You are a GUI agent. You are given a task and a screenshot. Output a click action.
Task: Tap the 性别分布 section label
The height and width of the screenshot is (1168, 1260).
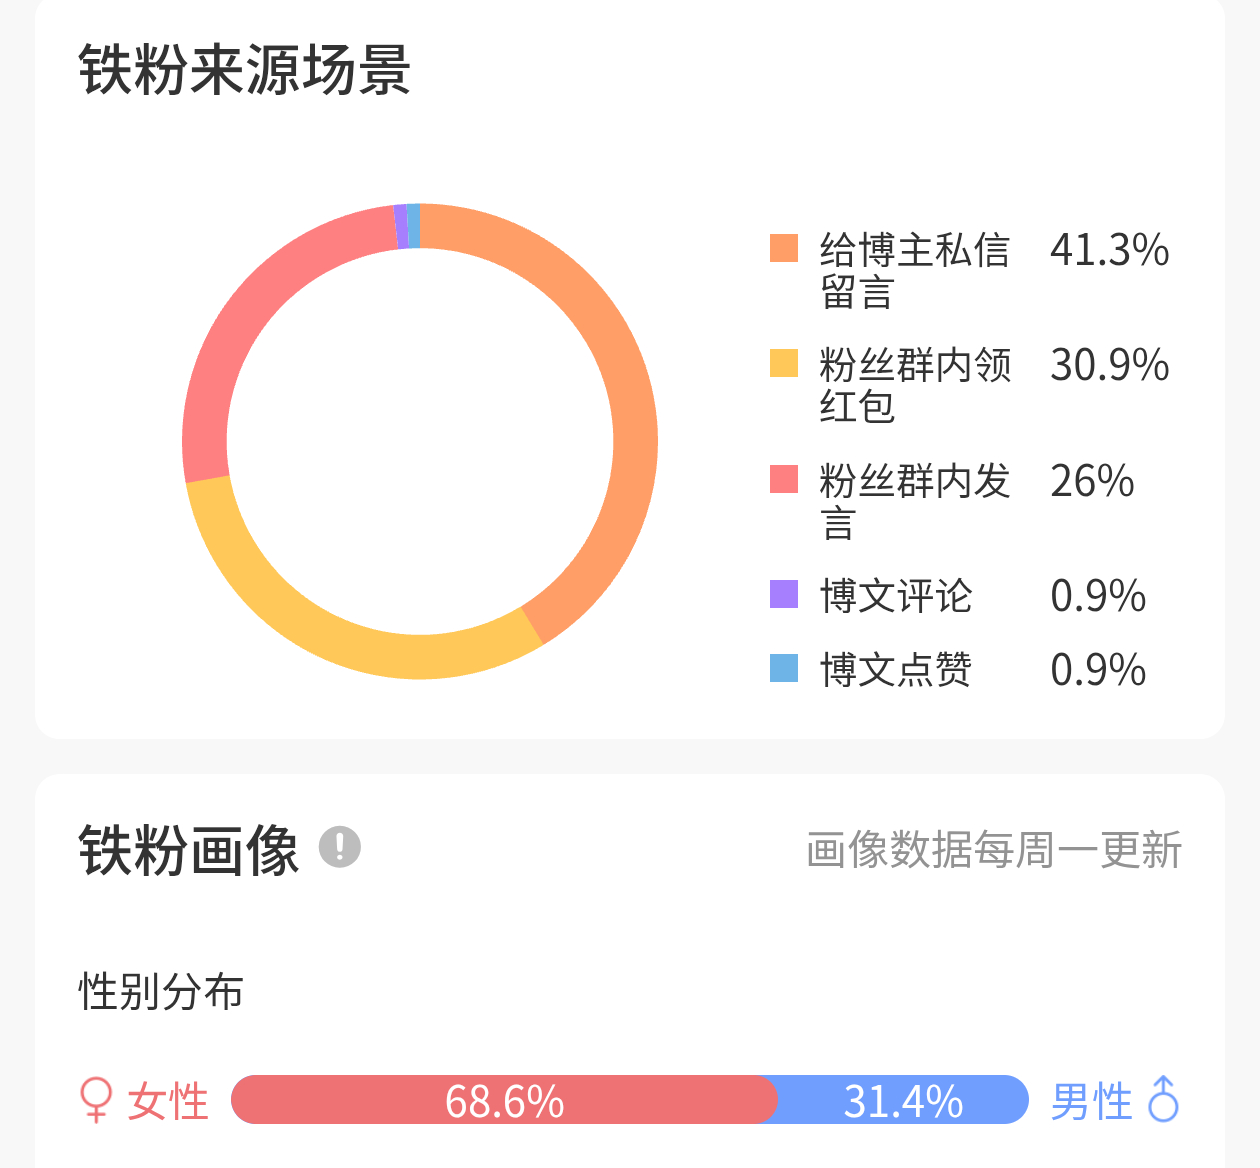click(x=161, y=992)
